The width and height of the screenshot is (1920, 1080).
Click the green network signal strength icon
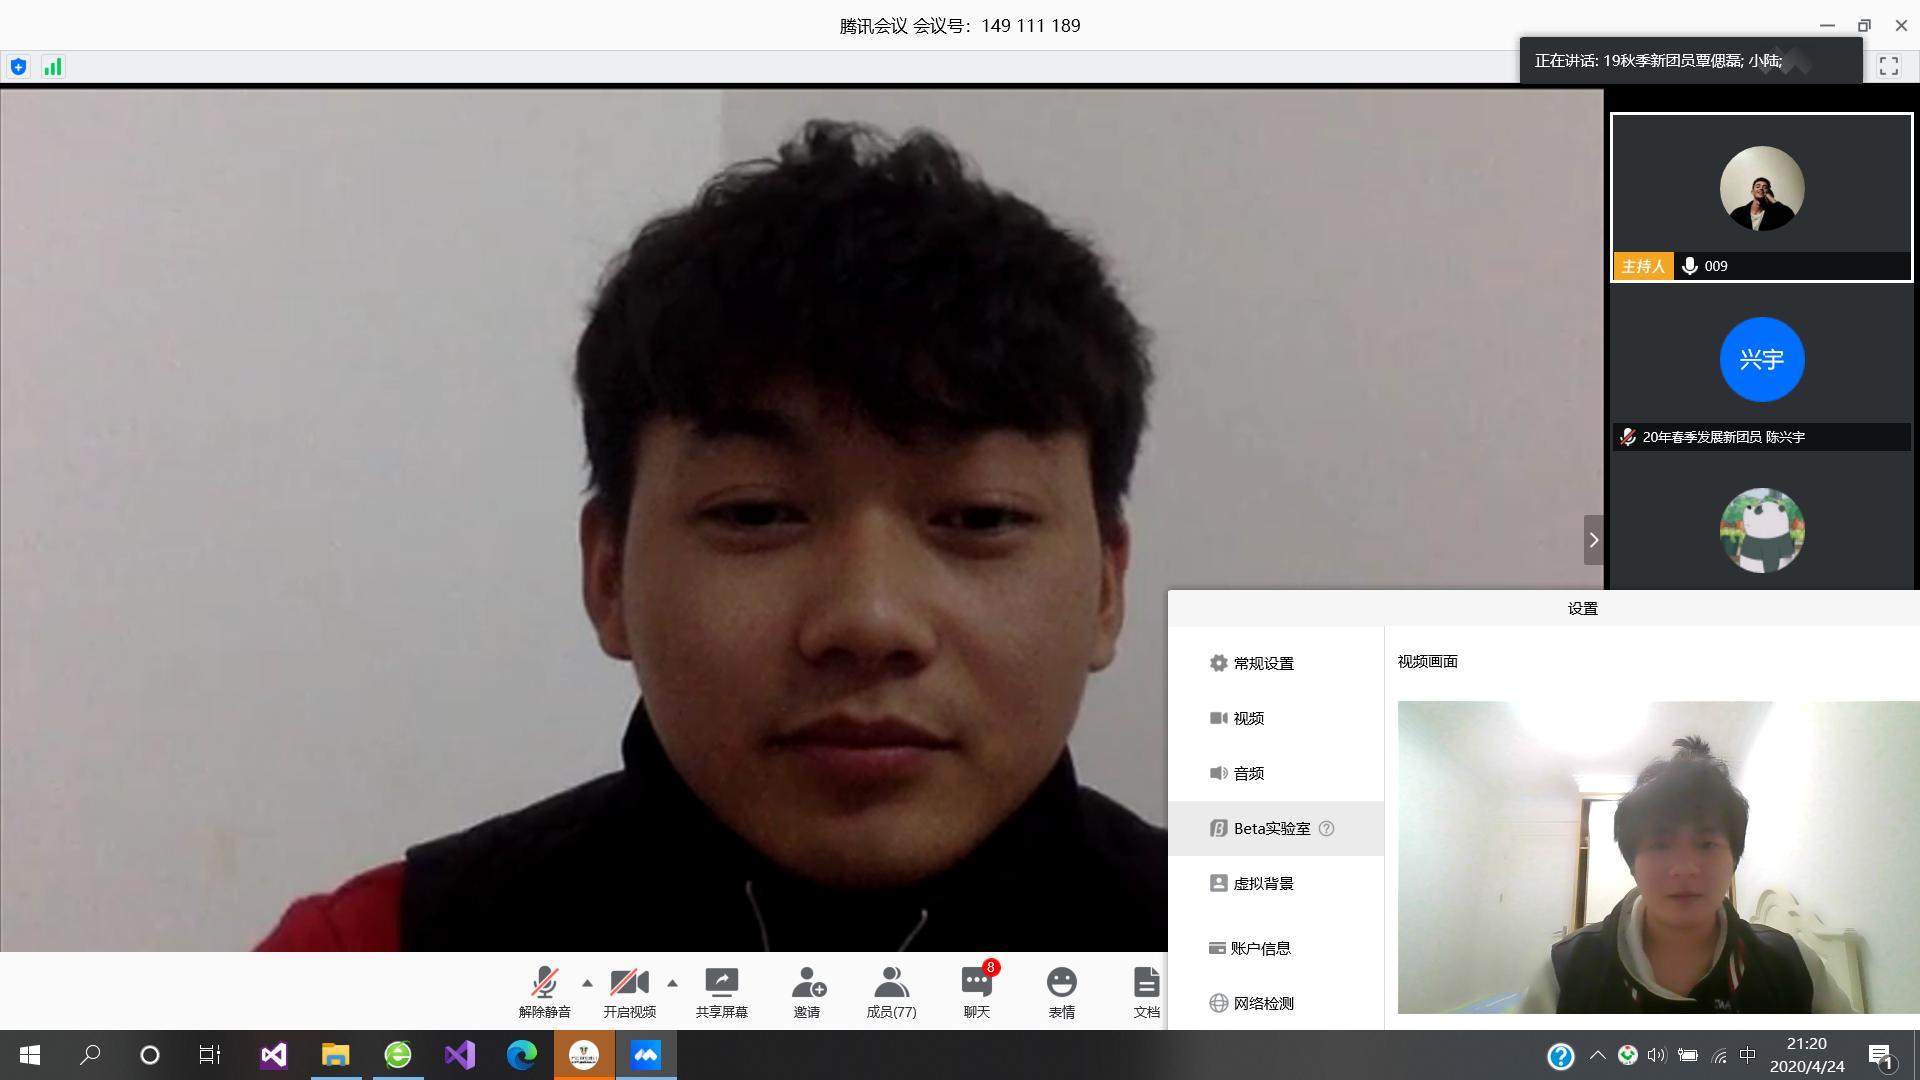52,67
